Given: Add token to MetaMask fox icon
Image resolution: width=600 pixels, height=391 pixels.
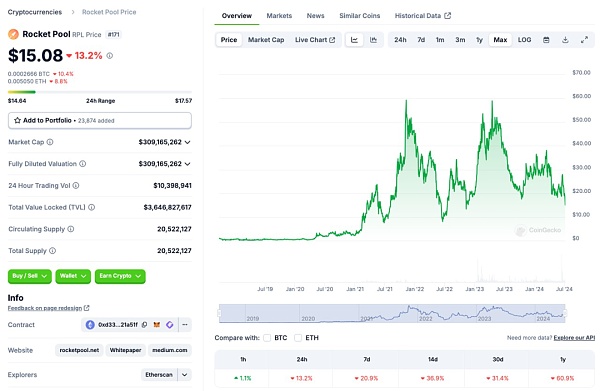Looking at the screenshot, I should coord(157,325).
